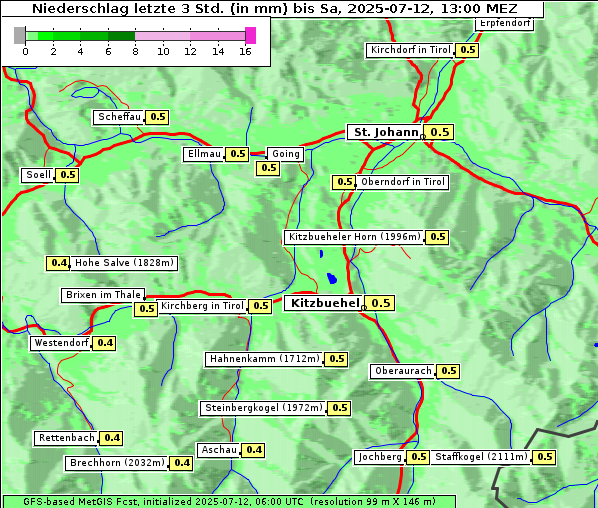The width and height of the screenshot is (598, 508).
Task: Select Brechhorn's 0.4 value box
Action: [x=182, y=463]
